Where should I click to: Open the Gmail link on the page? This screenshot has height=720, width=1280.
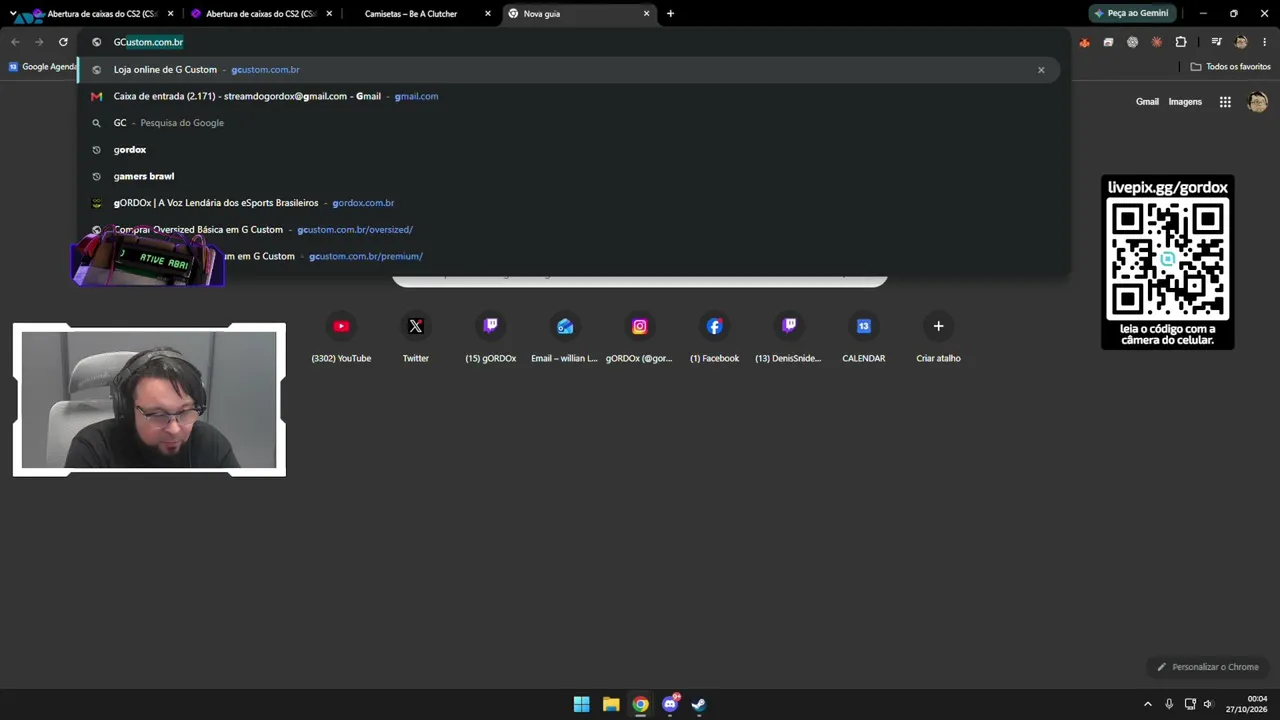coord(1147,102)
